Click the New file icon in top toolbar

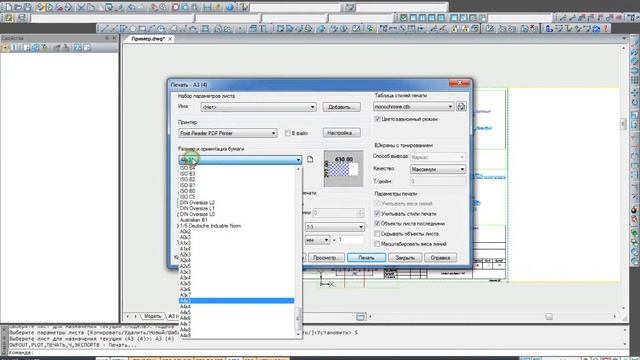click(8, 7)
